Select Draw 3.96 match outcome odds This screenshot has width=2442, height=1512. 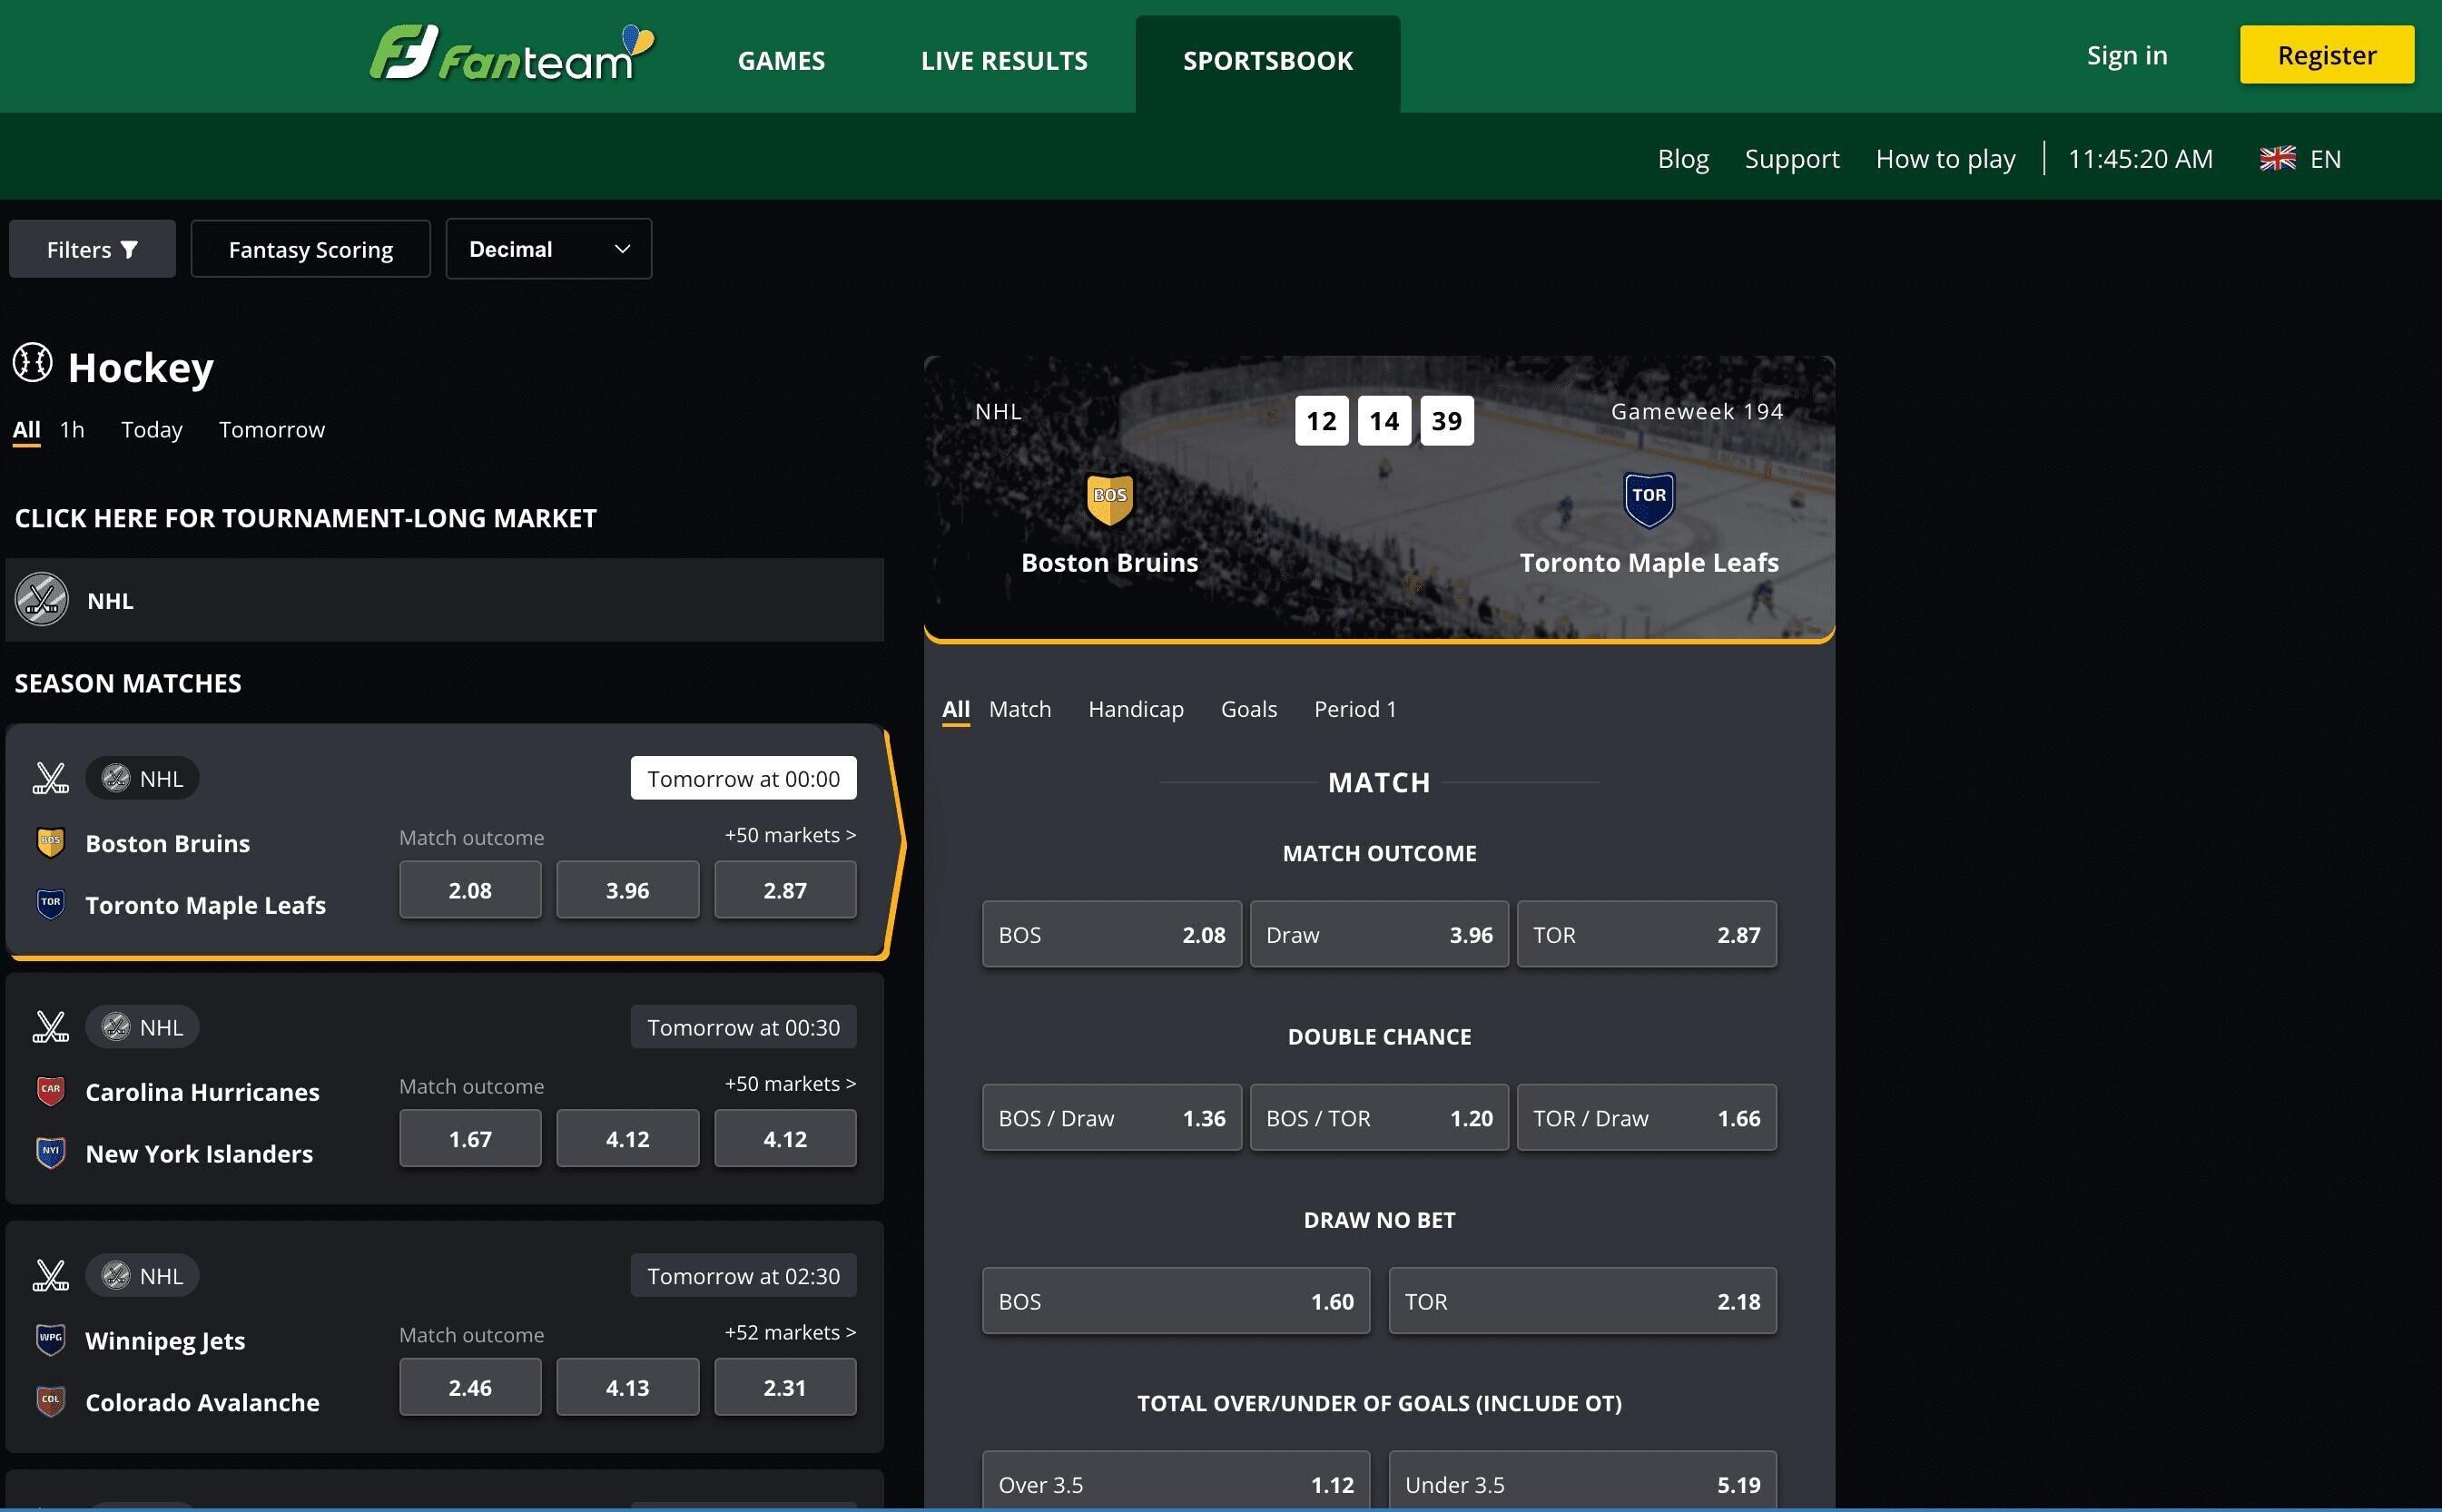click(x=1379, y=935)
